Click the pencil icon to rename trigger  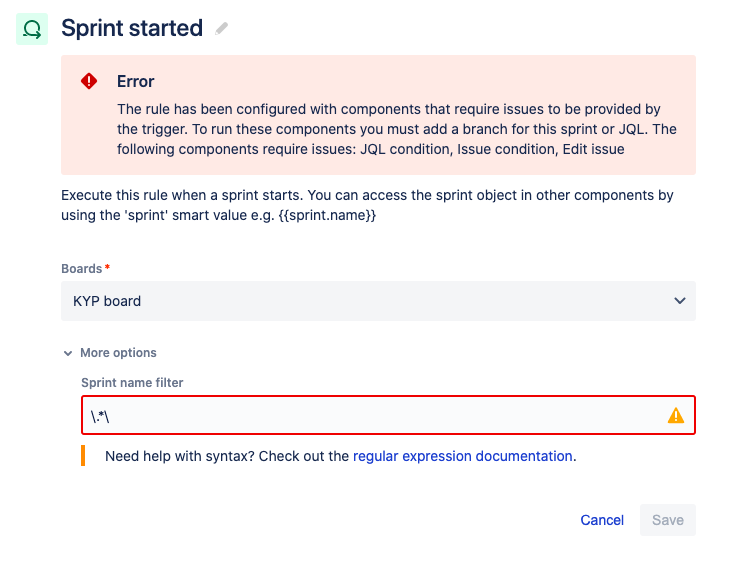(221, 29)
